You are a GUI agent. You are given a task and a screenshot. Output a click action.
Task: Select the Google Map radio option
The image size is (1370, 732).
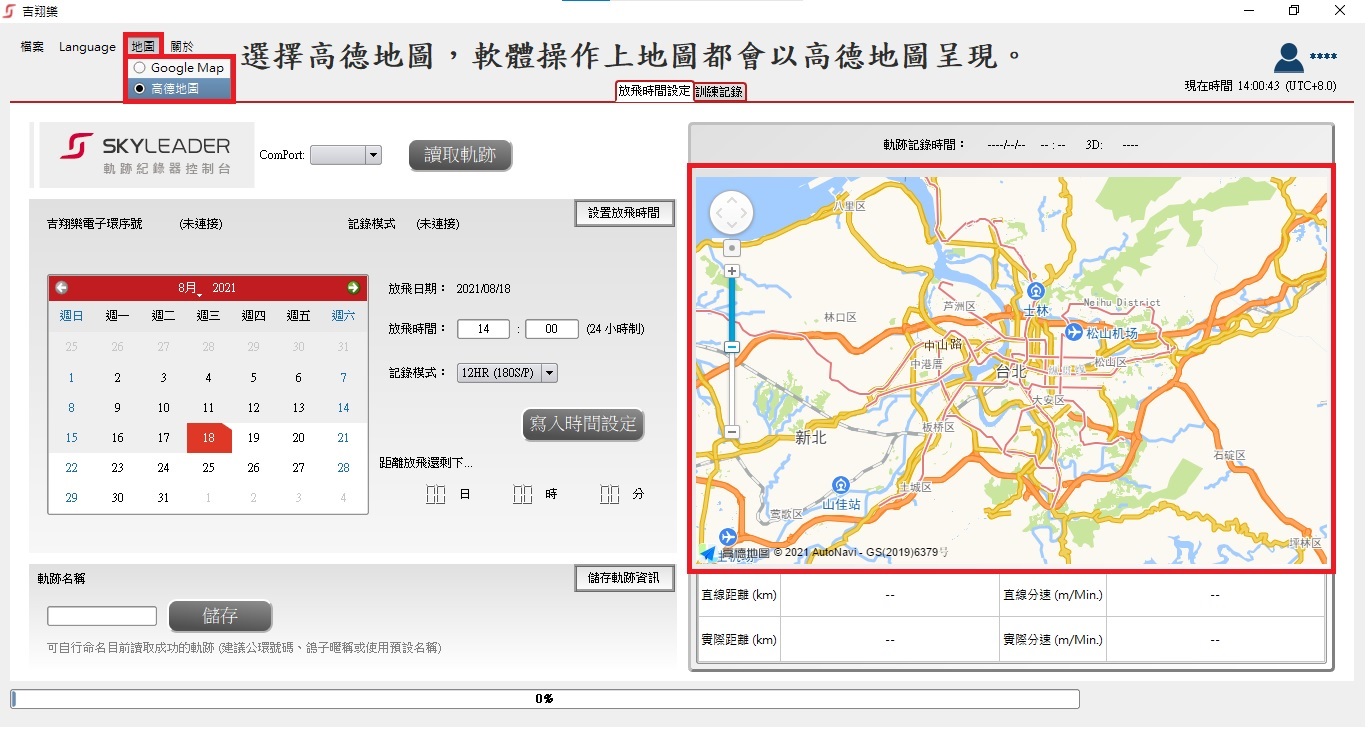pos(179,68)
